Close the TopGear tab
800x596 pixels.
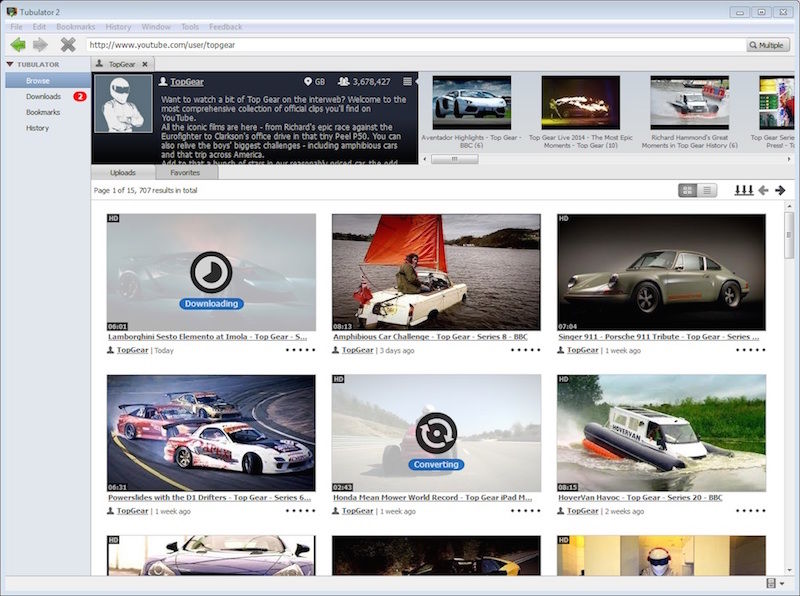pyautogui.click(x=145, y=64)
